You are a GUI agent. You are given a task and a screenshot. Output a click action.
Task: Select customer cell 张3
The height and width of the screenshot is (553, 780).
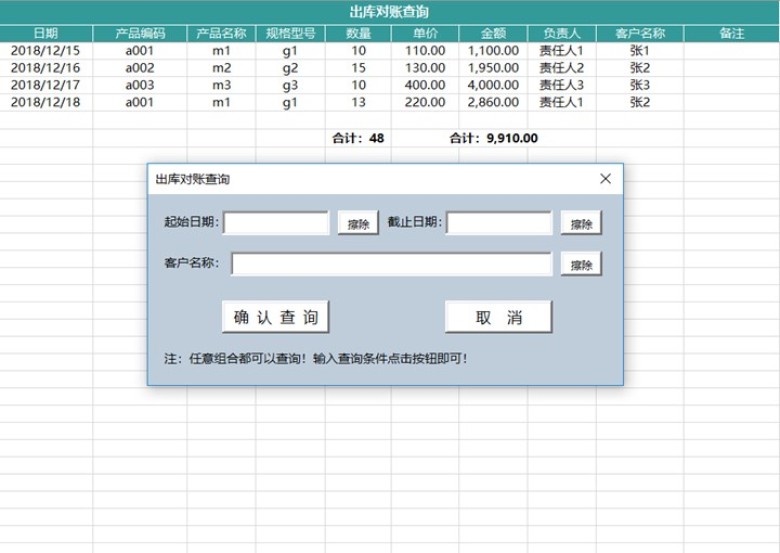[x=640, y=85]
